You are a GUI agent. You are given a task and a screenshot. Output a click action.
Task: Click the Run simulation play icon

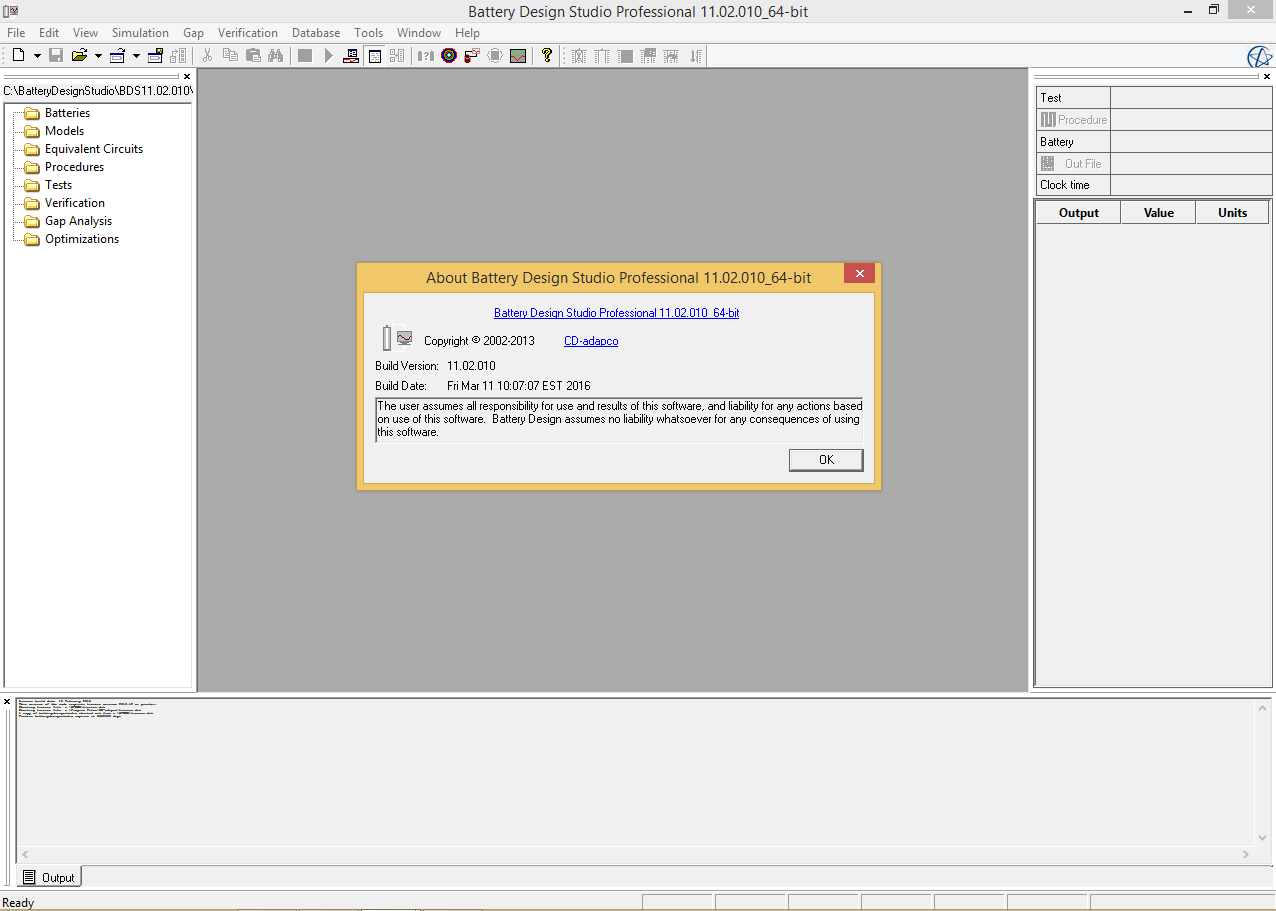[x=328, y=56]
